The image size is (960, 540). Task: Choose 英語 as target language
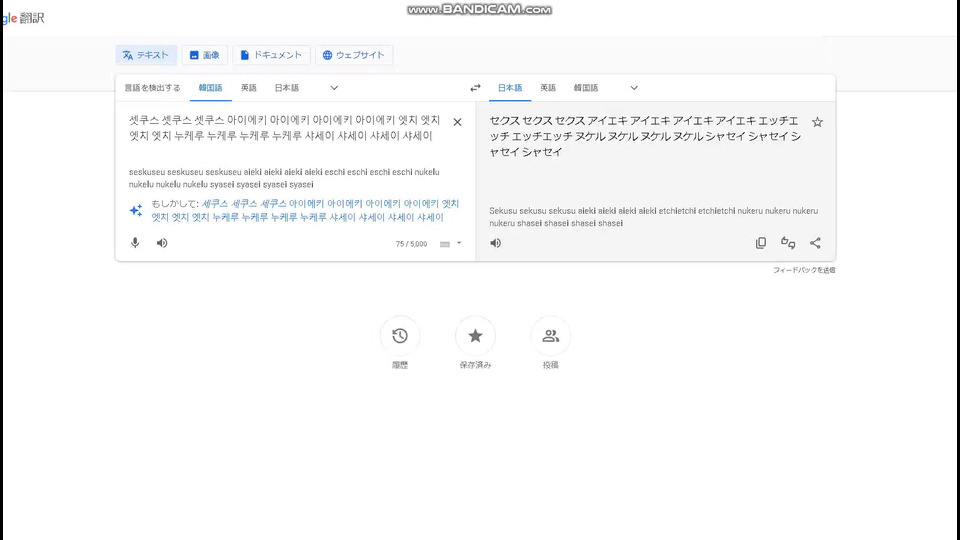pos(548,88)
